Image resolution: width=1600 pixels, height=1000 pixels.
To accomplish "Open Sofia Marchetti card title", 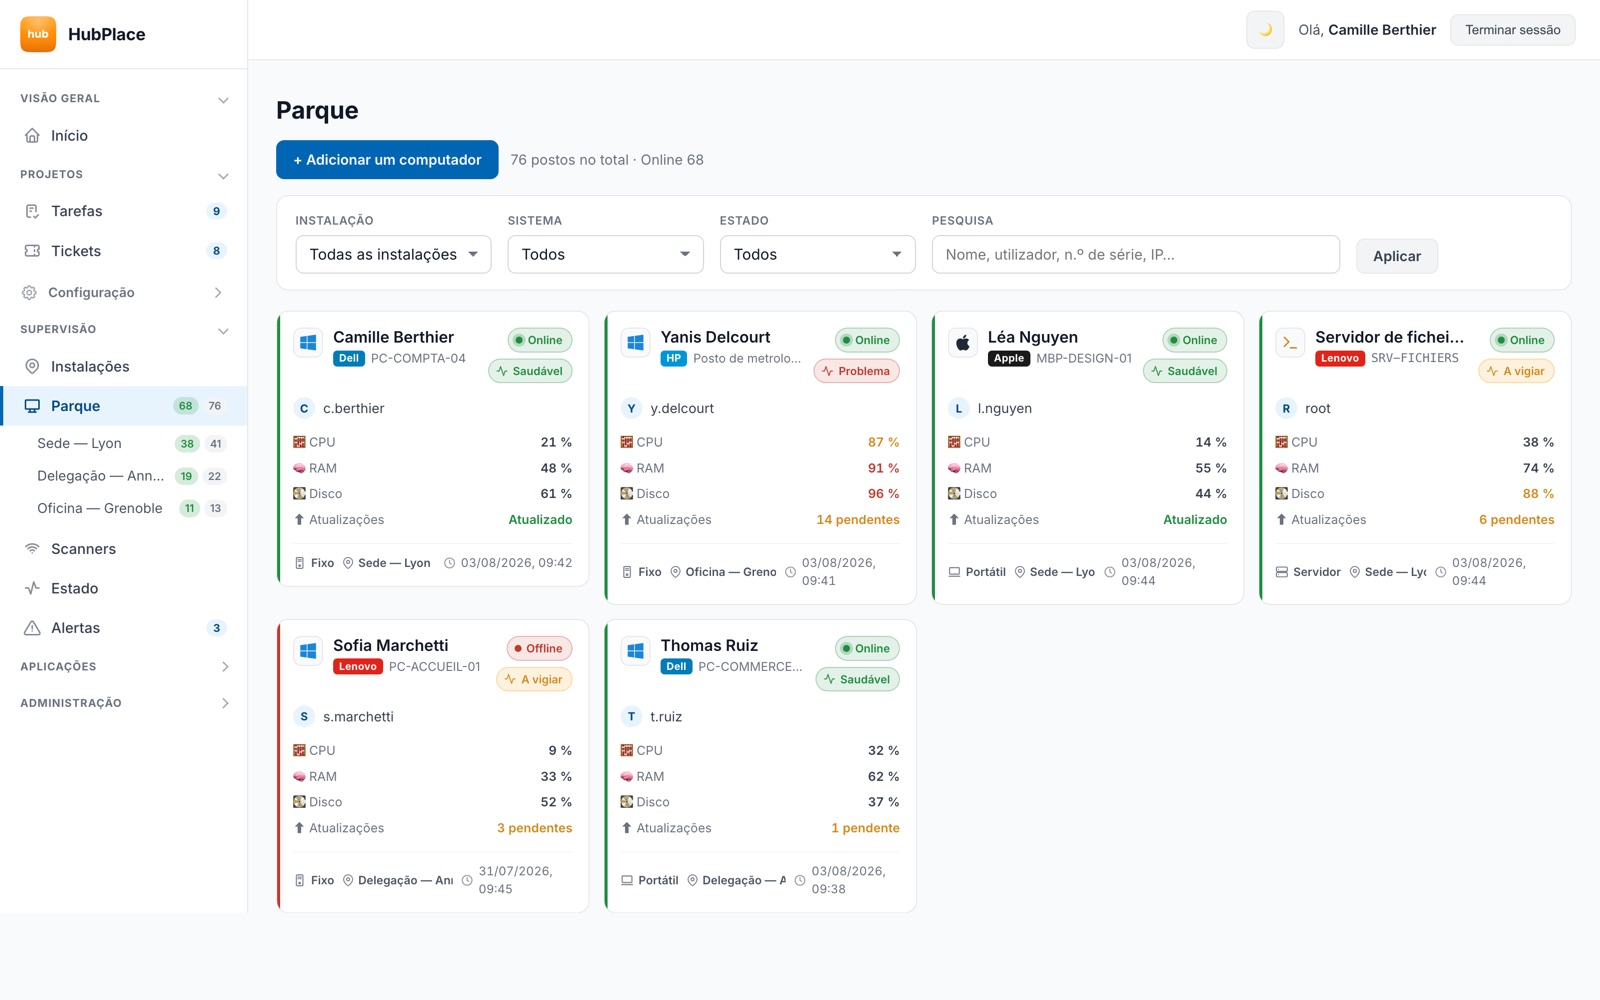I will (390, 645).
